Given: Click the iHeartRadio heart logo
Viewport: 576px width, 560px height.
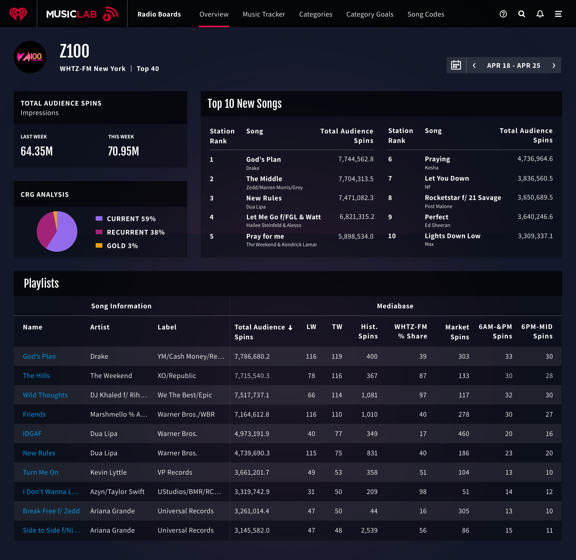Looking at the screenshot, I should (18, 14).
